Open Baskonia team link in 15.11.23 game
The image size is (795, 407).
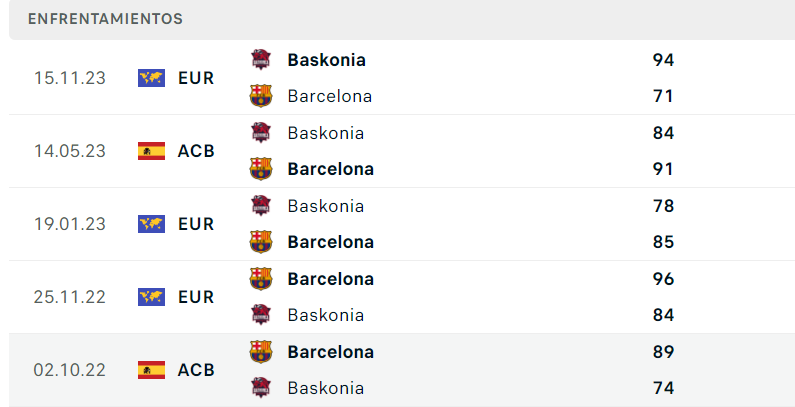click(326, 60)
